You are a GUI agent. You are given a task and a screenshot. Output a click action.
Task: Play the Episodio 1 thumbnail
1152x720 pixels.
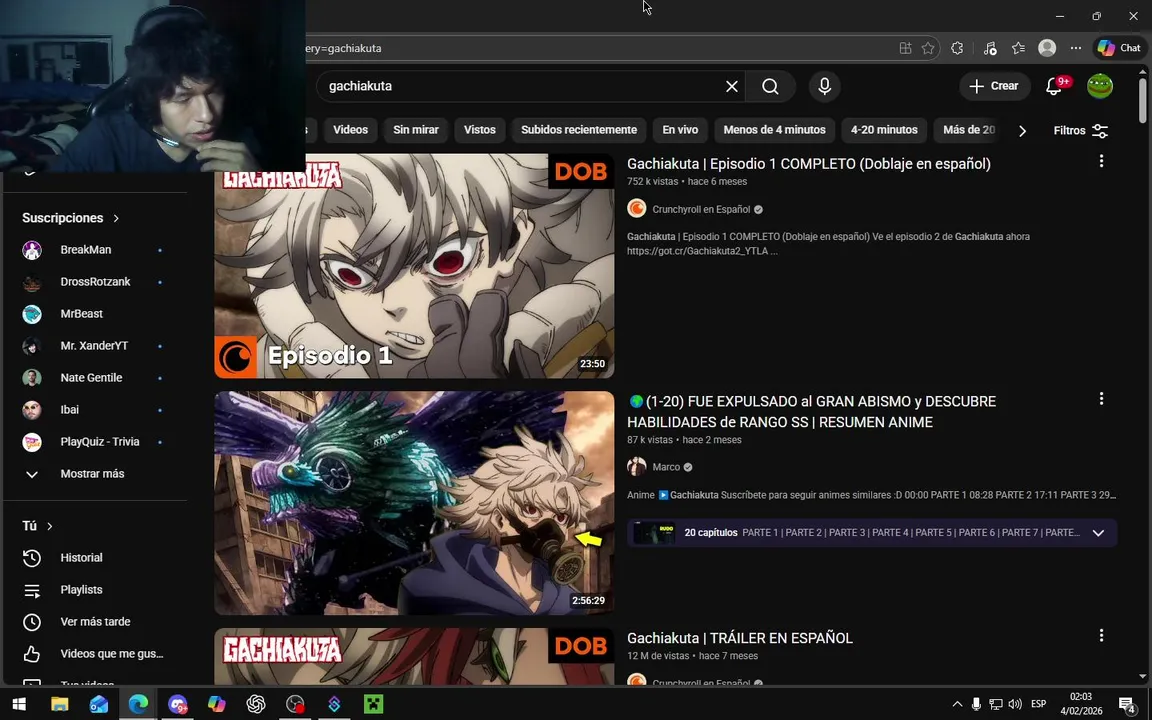(414, 266)
